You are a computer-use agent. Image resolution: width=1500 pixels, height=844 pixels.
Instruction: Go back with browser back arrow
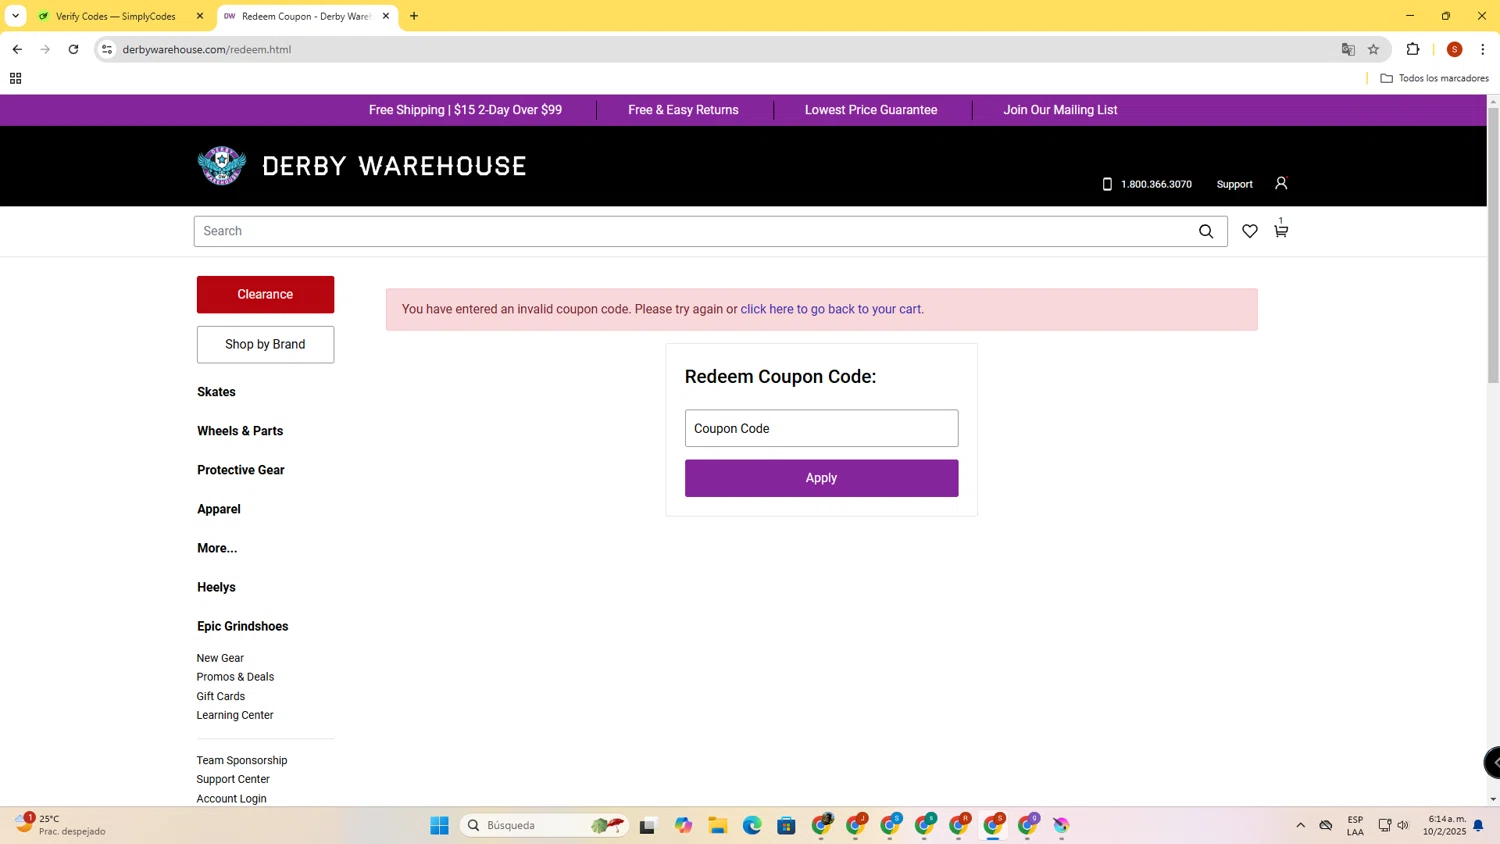17,49
